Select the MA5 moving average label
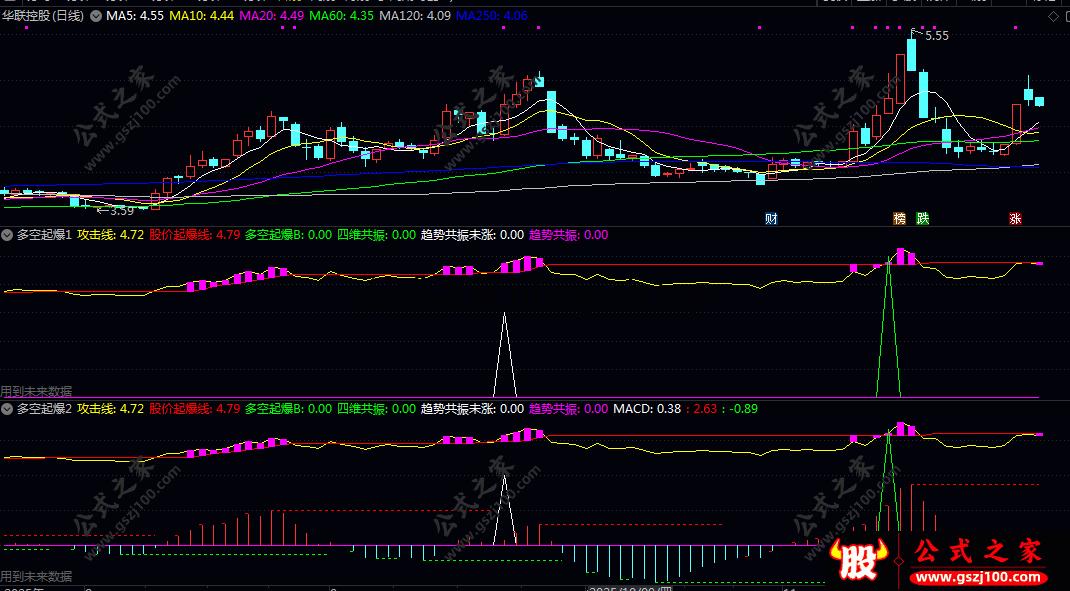This screenshot has height=591, width=1070. [x=135, y=15]
